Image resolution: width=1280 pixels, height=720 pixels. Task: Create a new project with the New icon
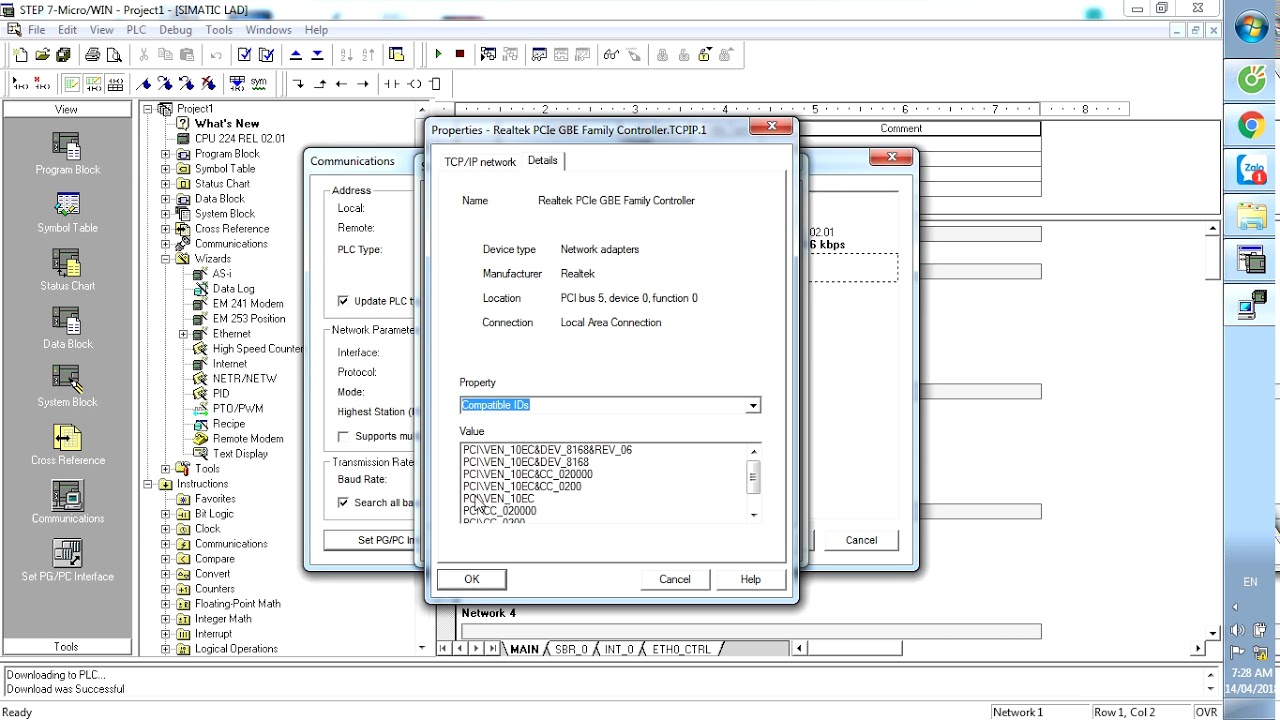point(21,55)
